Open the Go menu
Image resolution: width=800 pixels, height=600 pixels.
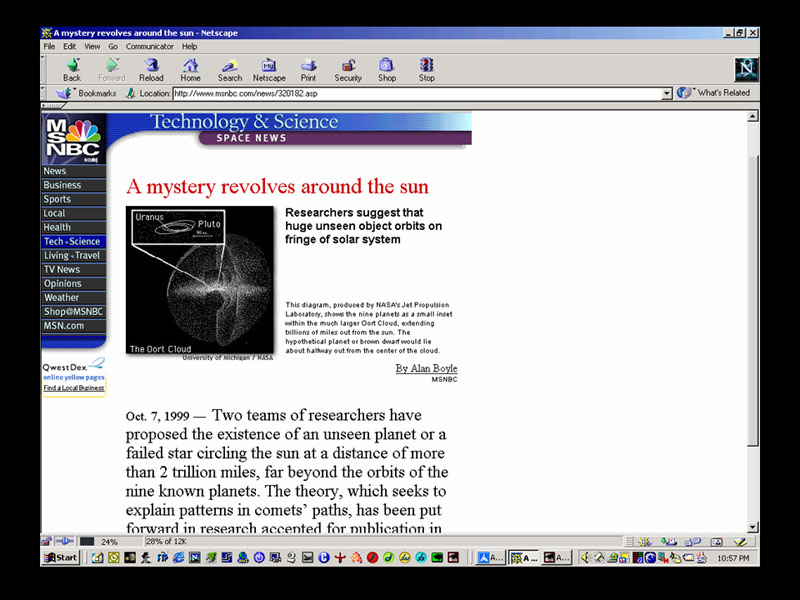click(x=114, y=46)
